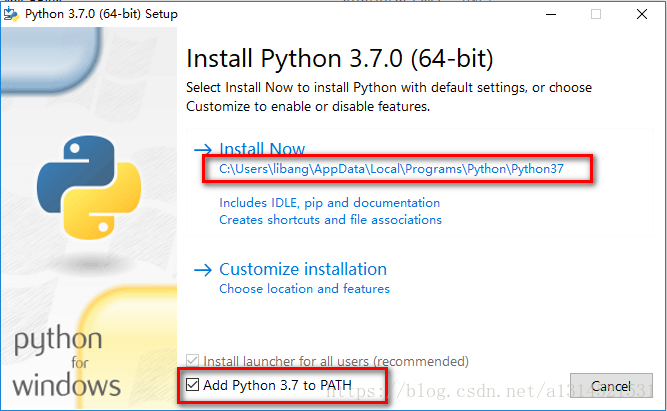Close the Python Setup window
Image resolution: width=667 pixels, height=411 pixels.
(x=642, y=14)
